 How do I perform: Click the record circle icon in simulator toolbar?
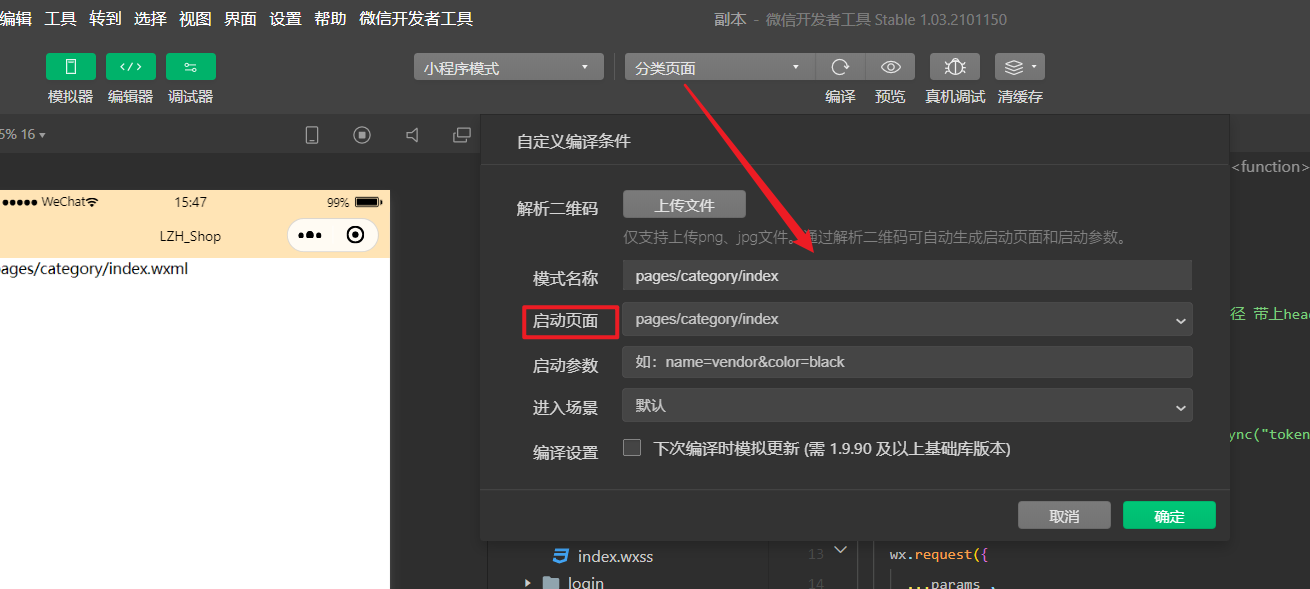(362, 135)
